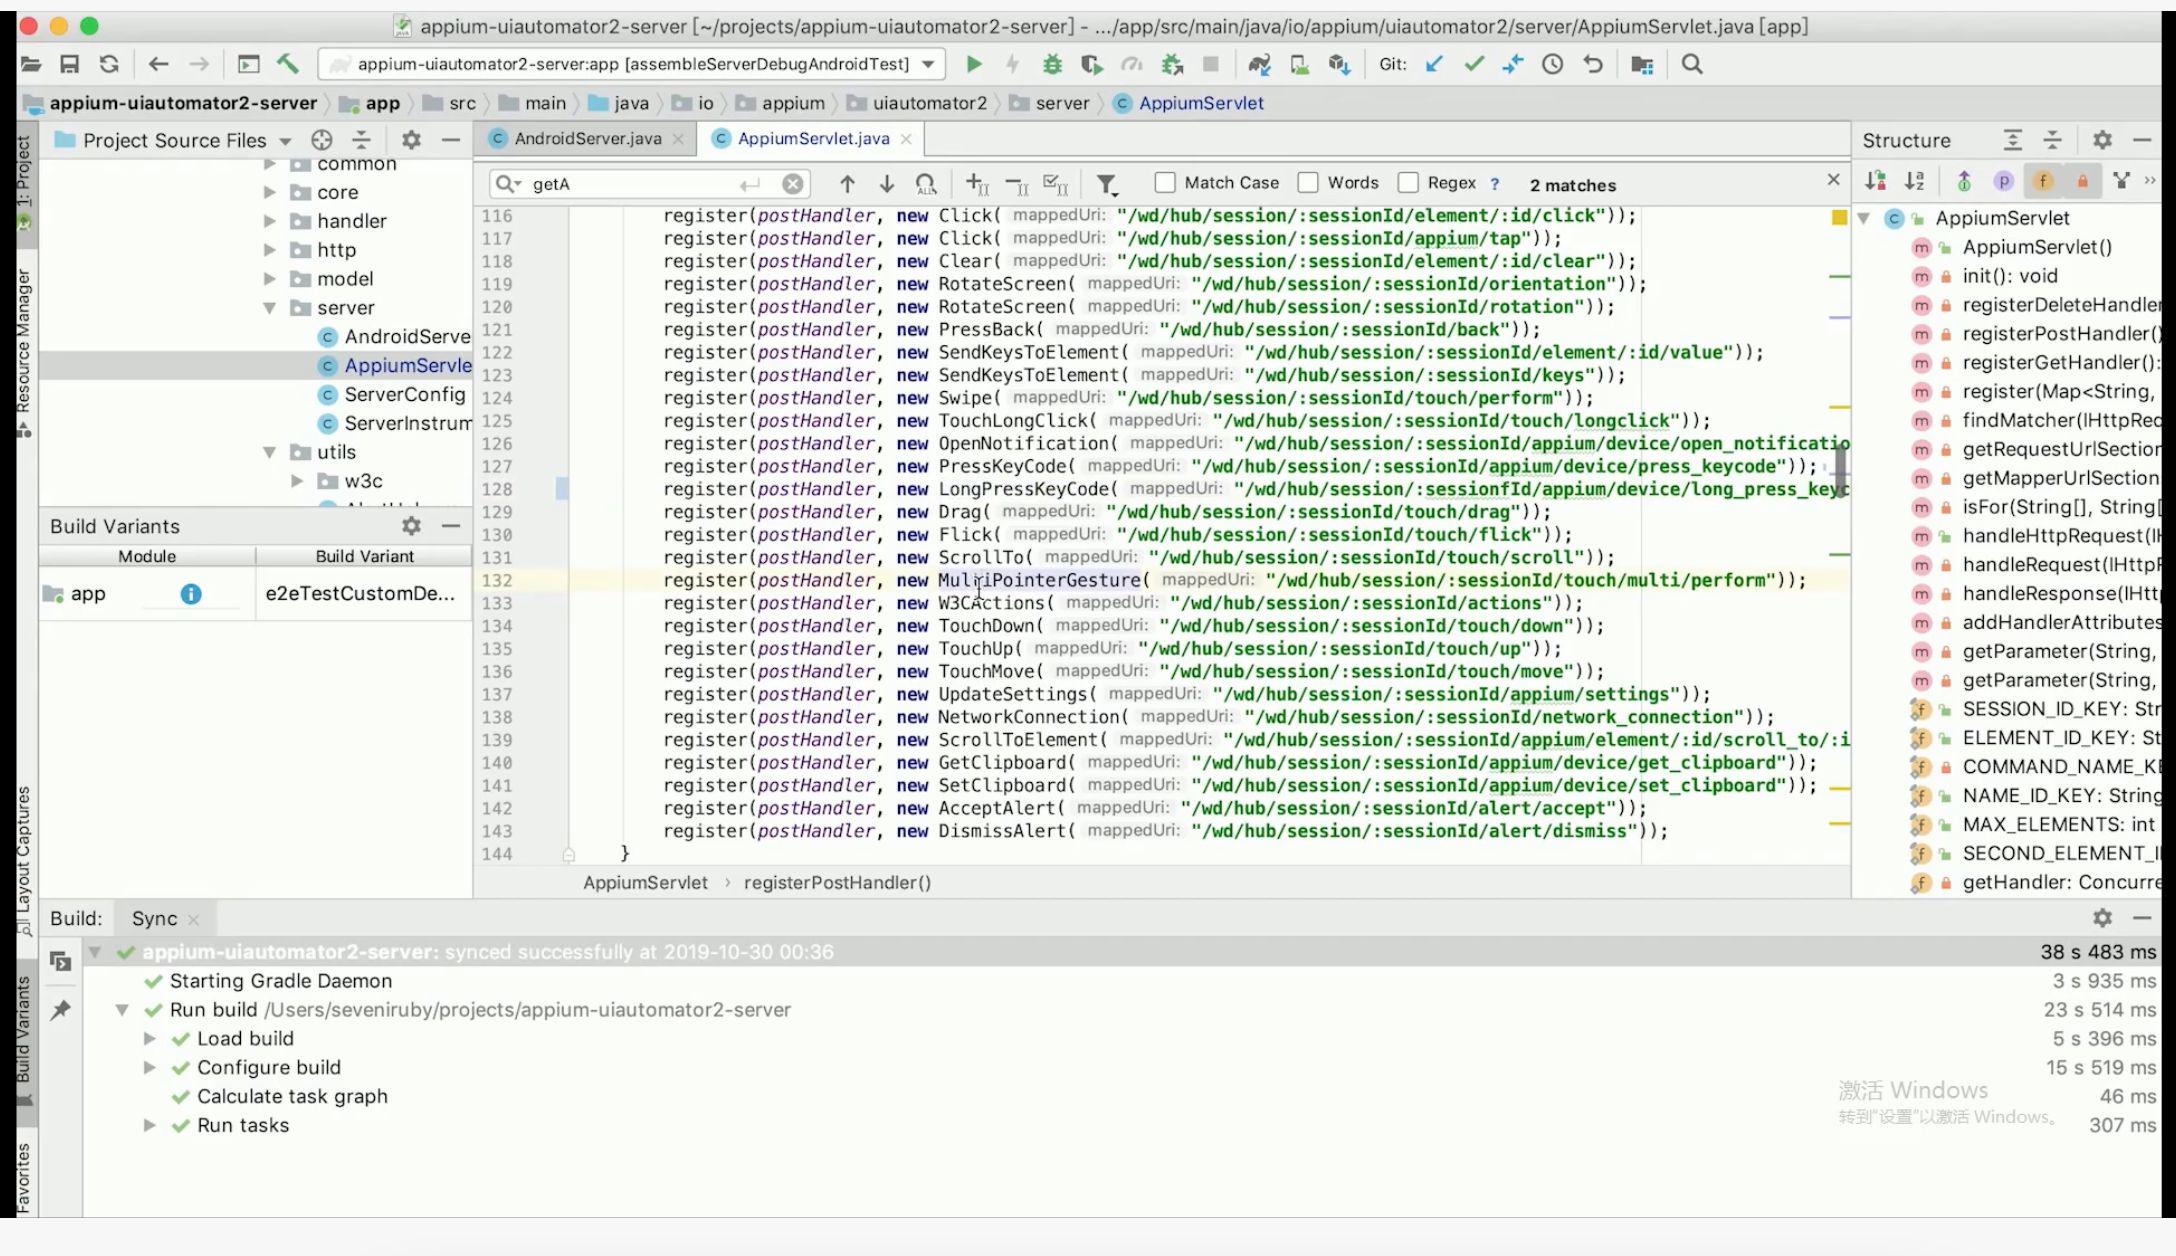Click the search filter funnel icon
This screenshot has width=2176, height=1256.
click(x=1106, y=184)
